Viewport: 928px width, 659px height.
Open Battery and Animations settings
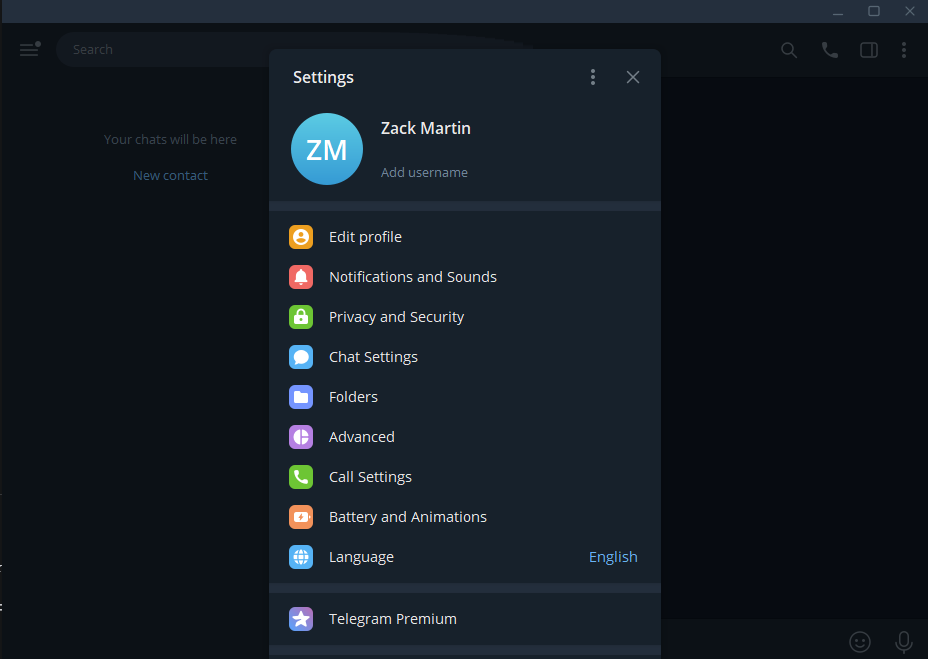(465, 517)
